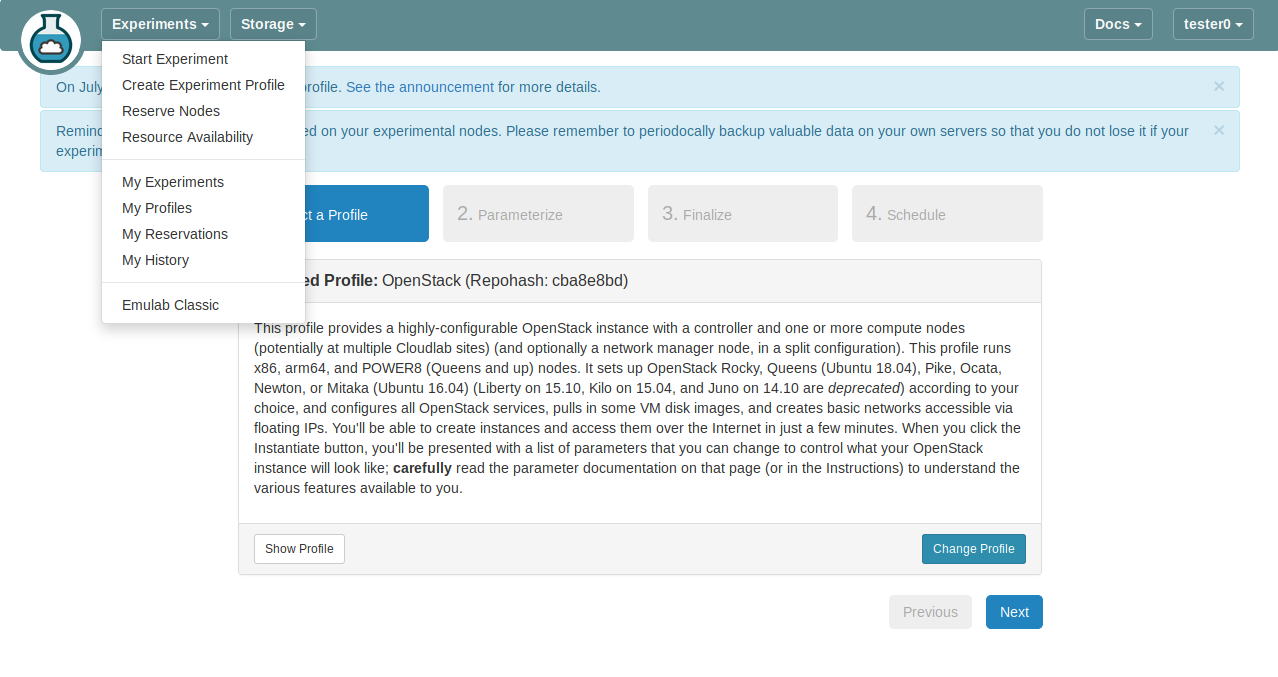
Task: Click Emulab Classic menu item
Action: [x=170, y=305]
